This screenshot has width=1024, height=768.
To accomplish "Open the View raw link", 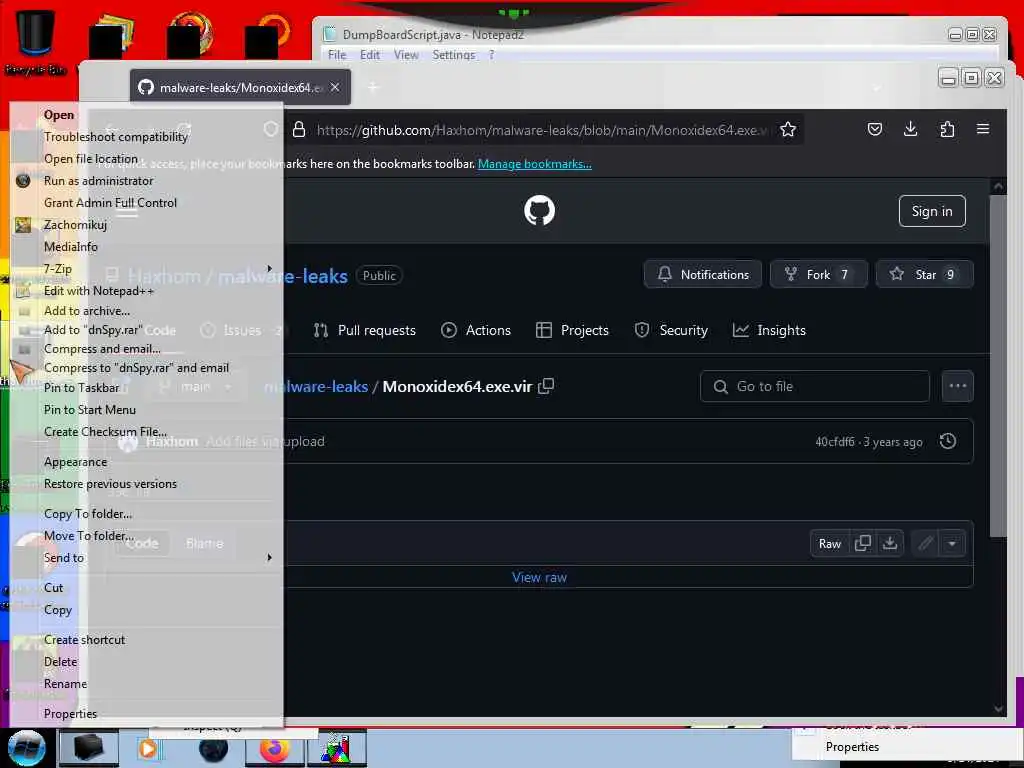I will 539,577.
